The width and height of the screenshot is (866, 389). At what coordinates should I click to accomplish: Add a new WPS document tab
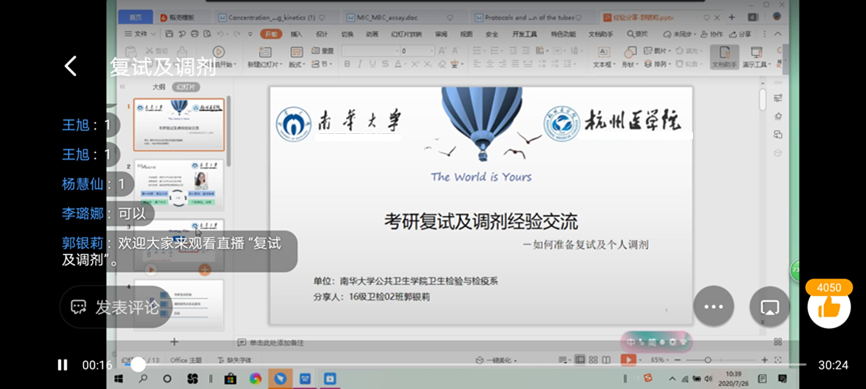[x=732, y=18]
